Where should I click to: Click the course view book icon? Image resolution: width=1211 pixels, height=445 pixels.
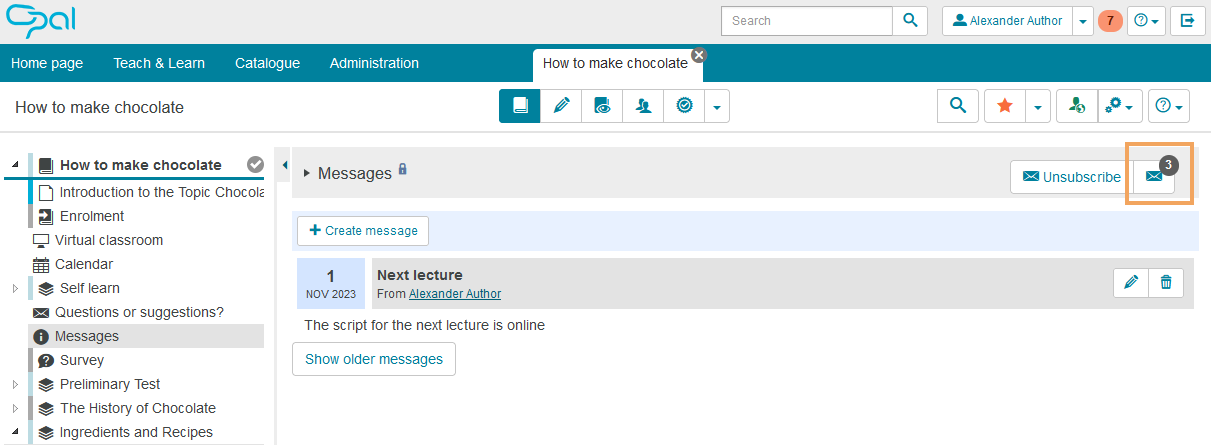coord(520,106)
